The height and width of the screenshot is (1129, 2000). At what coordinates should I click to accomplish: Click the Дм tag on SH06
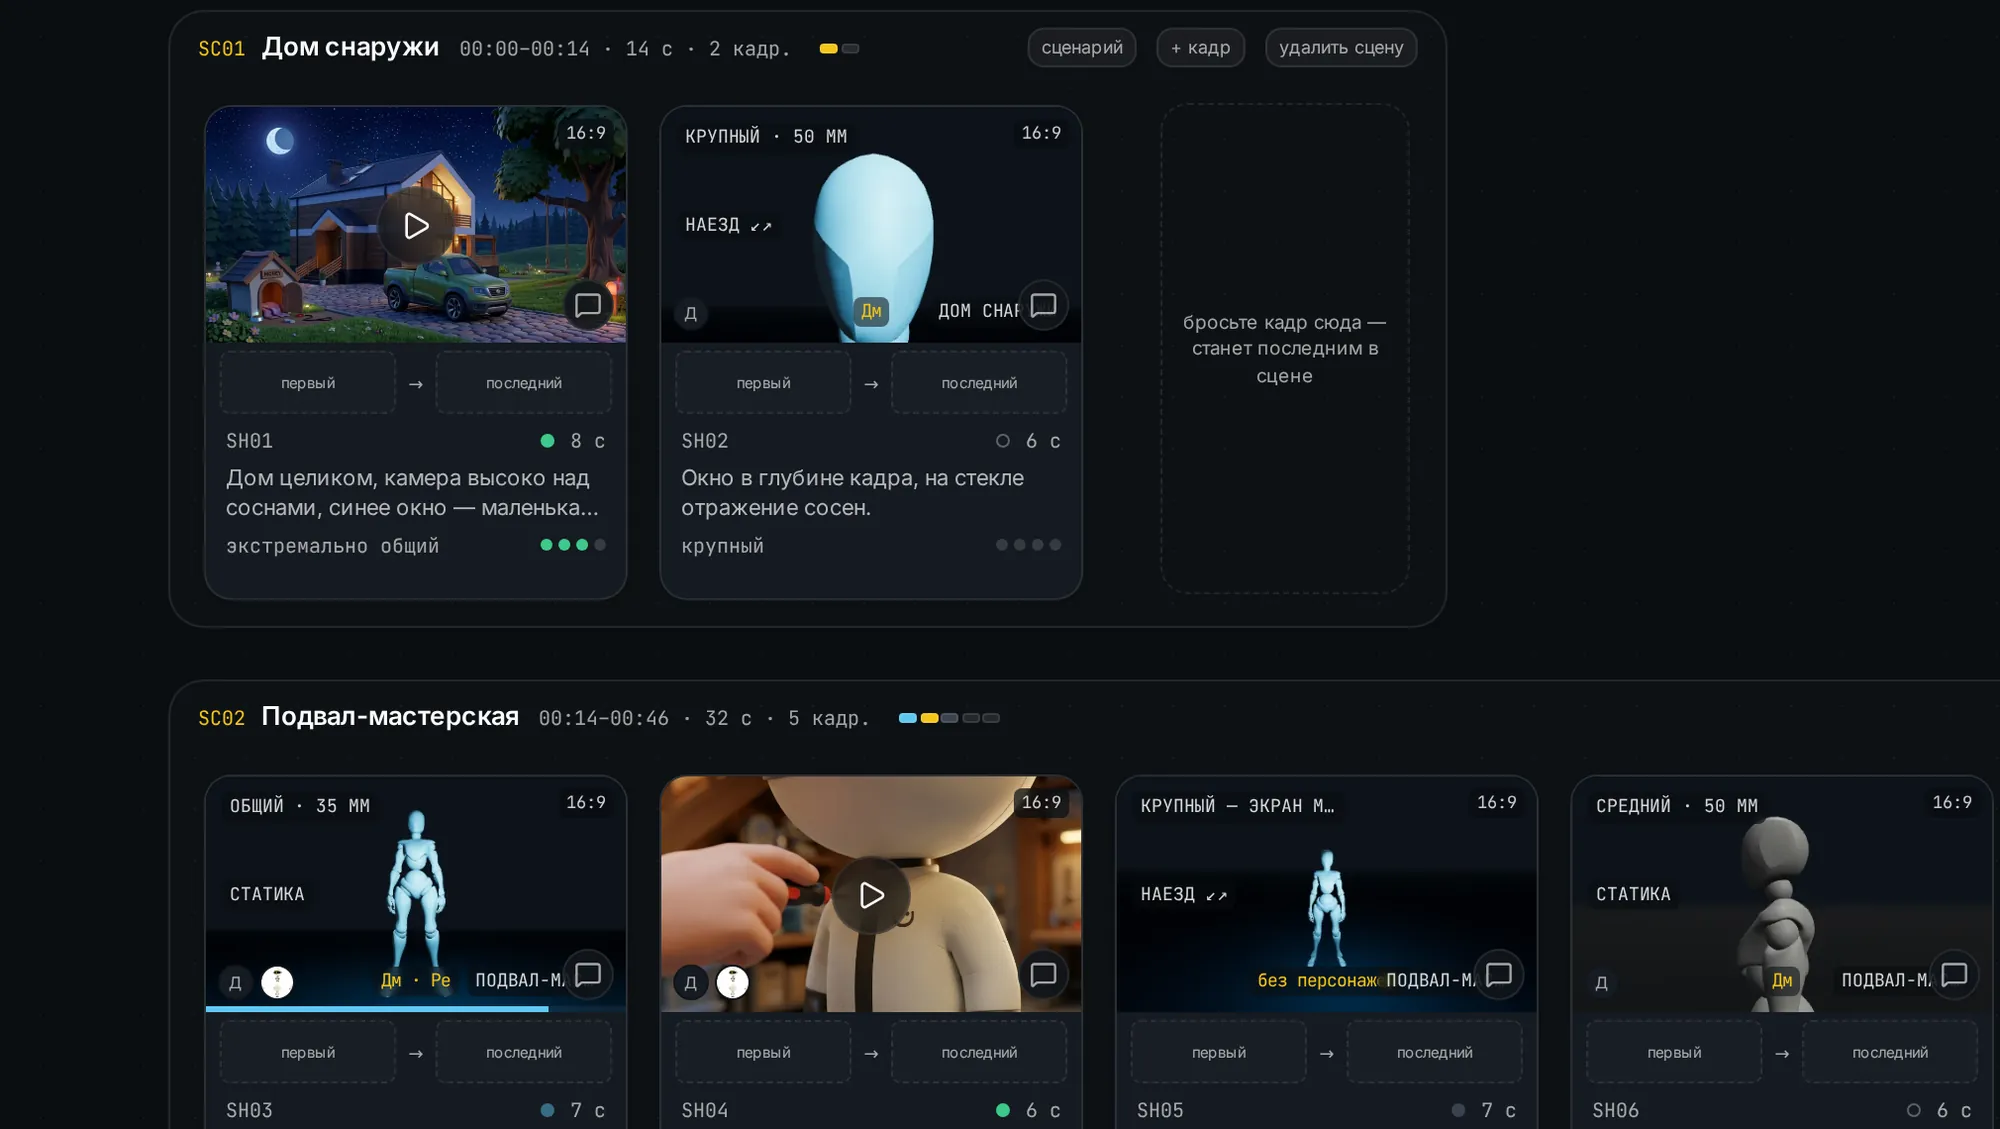pyautogui.click(x=1782, y=981)
